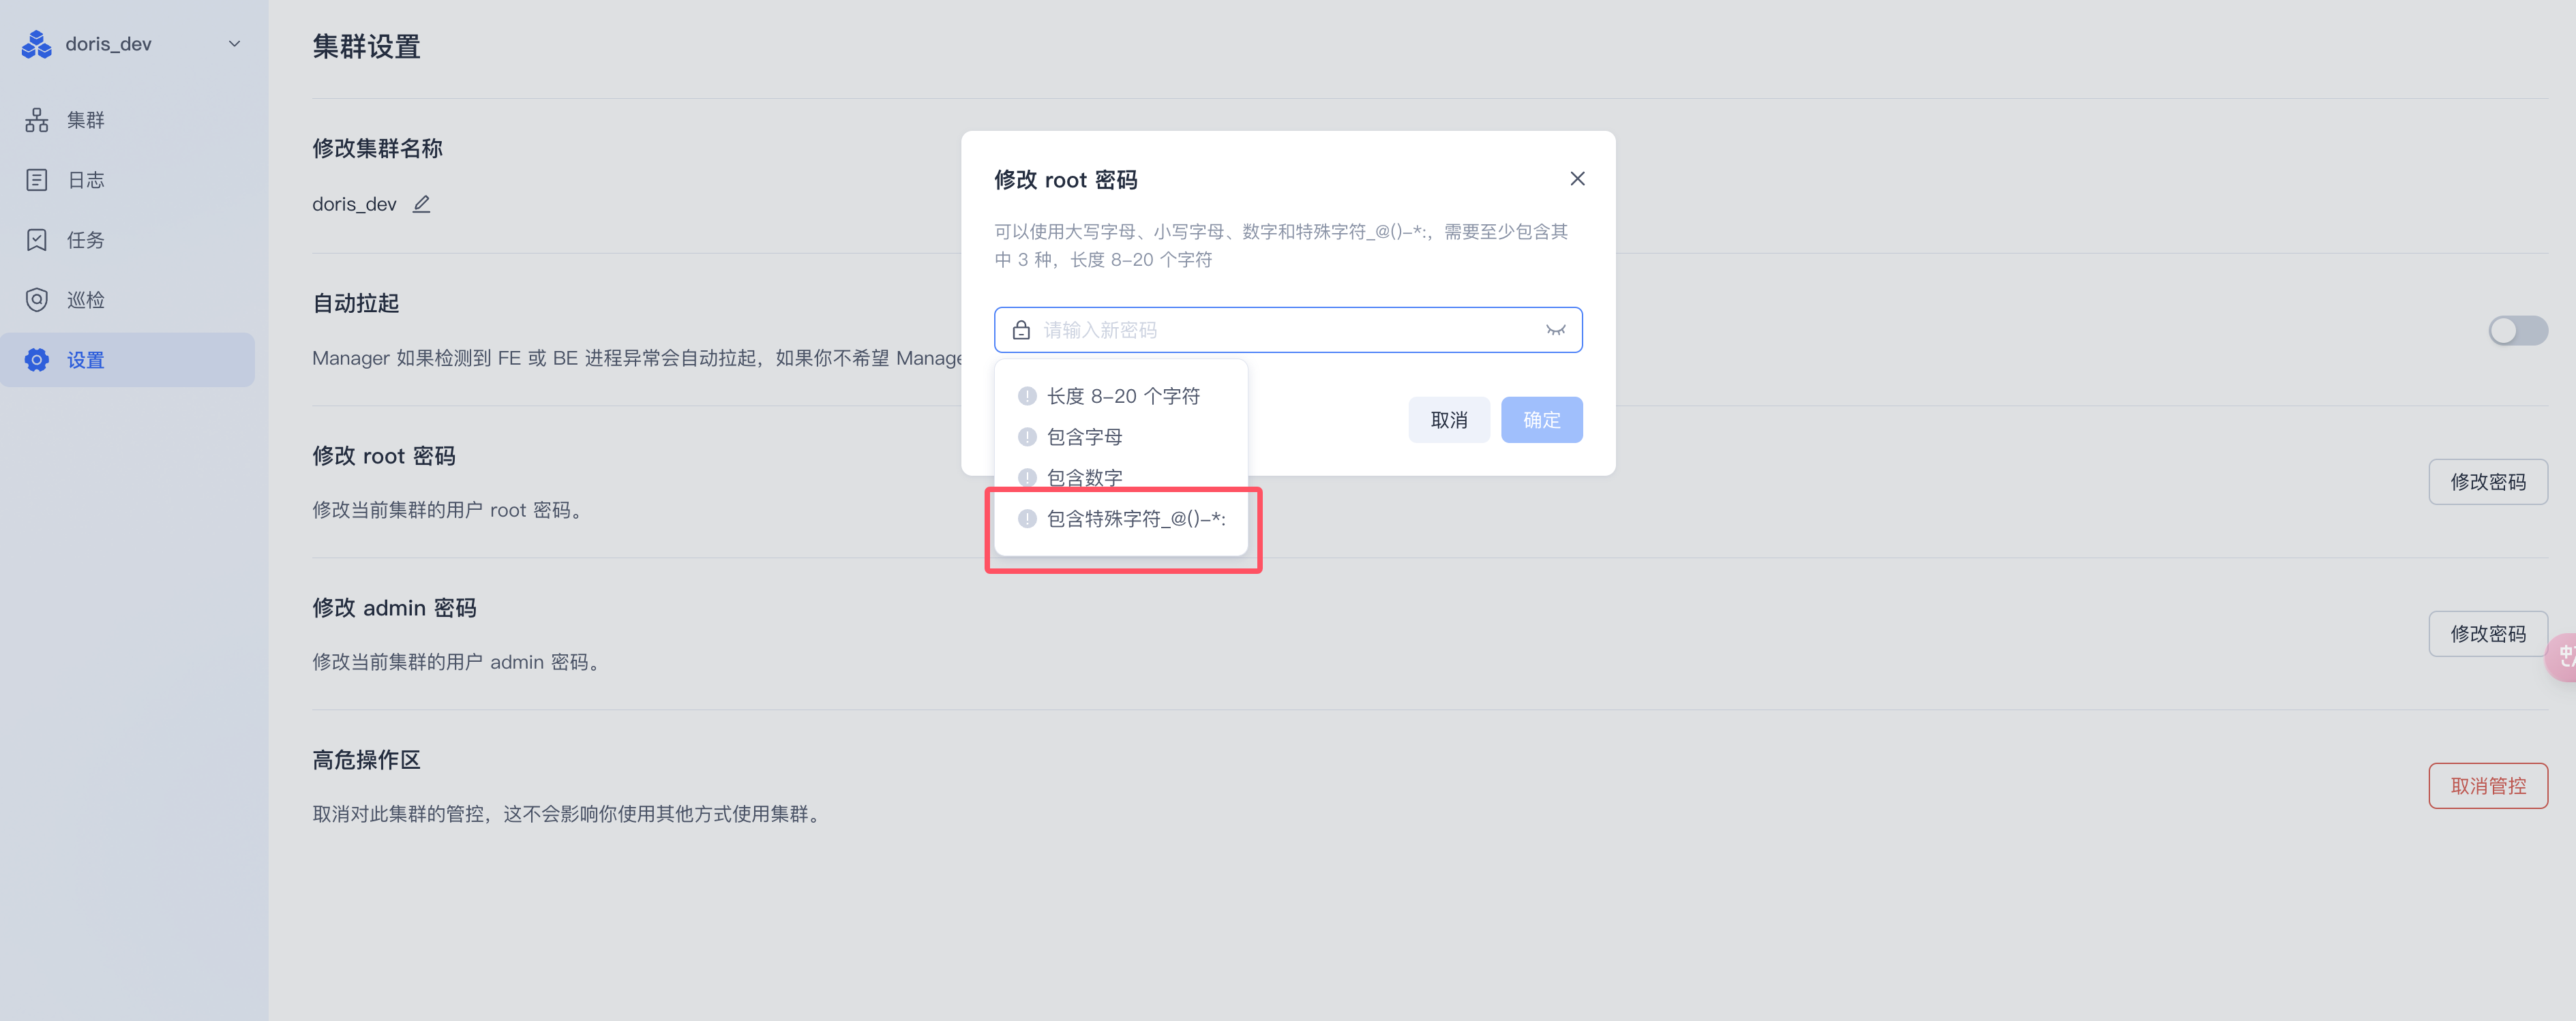Click the cluster topology icon beside 集群

pyautogui.click(x=37, y=120)
